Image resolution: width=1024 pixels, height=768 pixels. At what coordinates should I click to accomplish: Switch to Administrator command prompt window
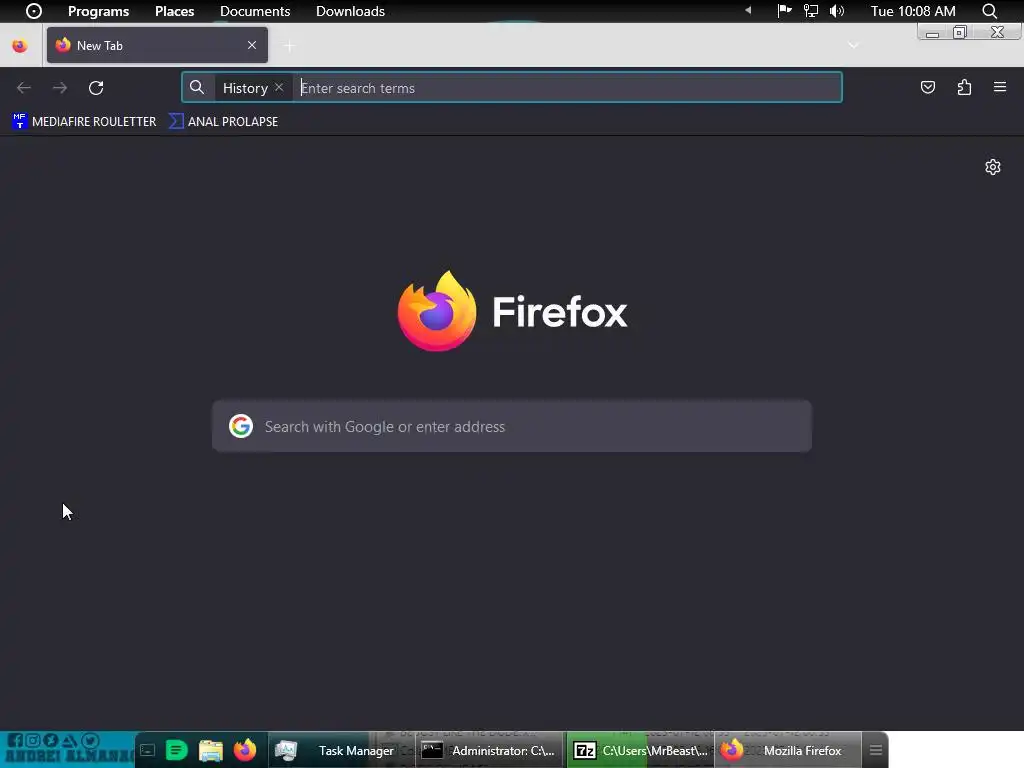[x=489, y=750]
